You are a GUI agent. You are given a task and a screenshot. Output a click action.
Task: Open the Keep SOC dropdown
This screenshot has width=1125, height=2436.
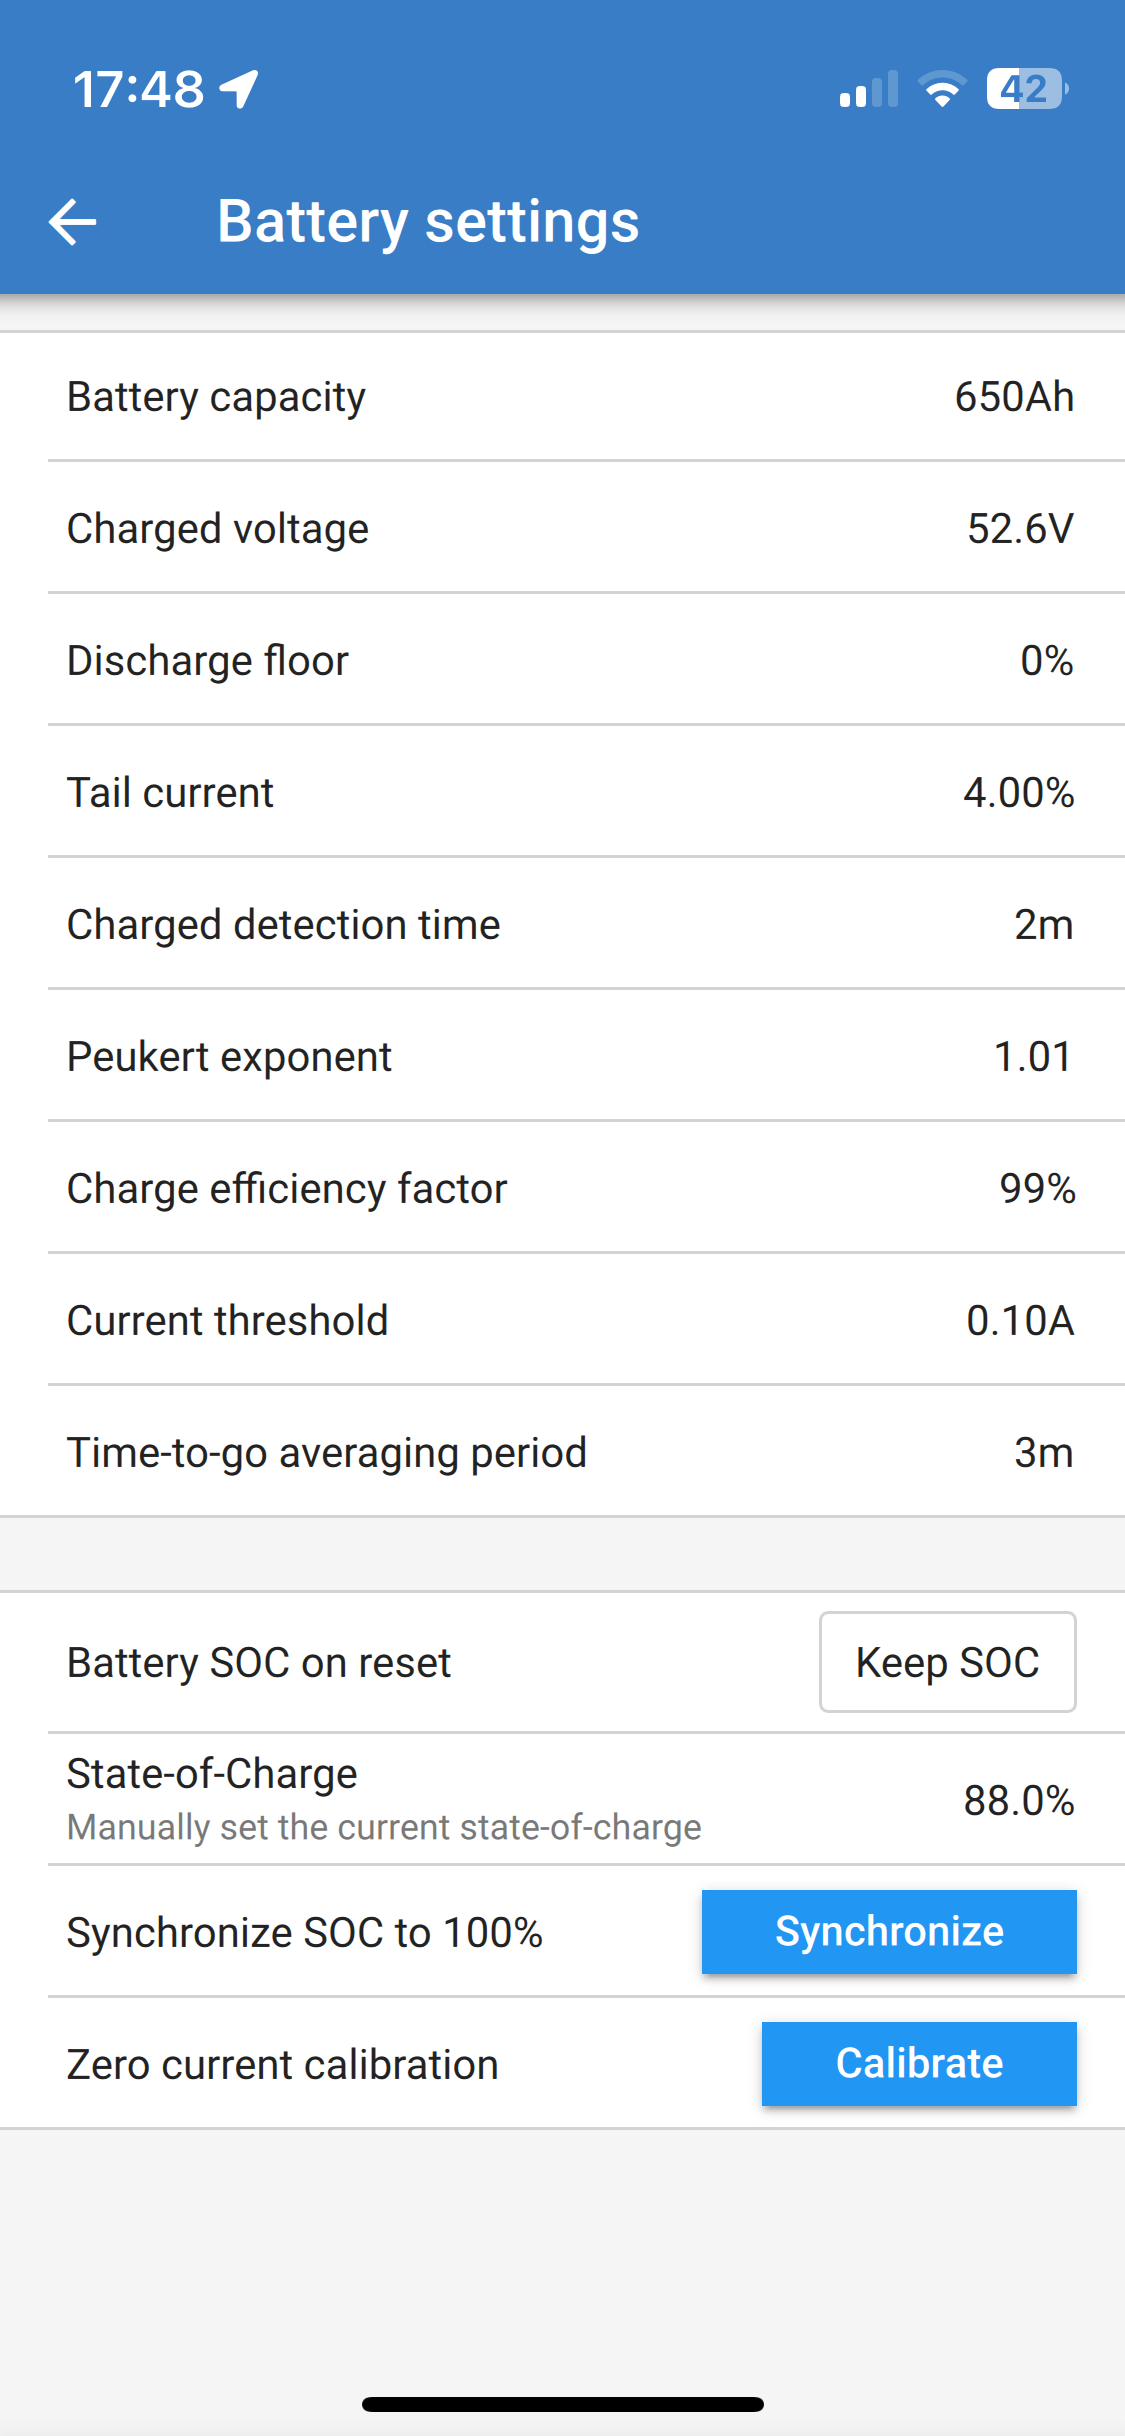(947, 1662)
